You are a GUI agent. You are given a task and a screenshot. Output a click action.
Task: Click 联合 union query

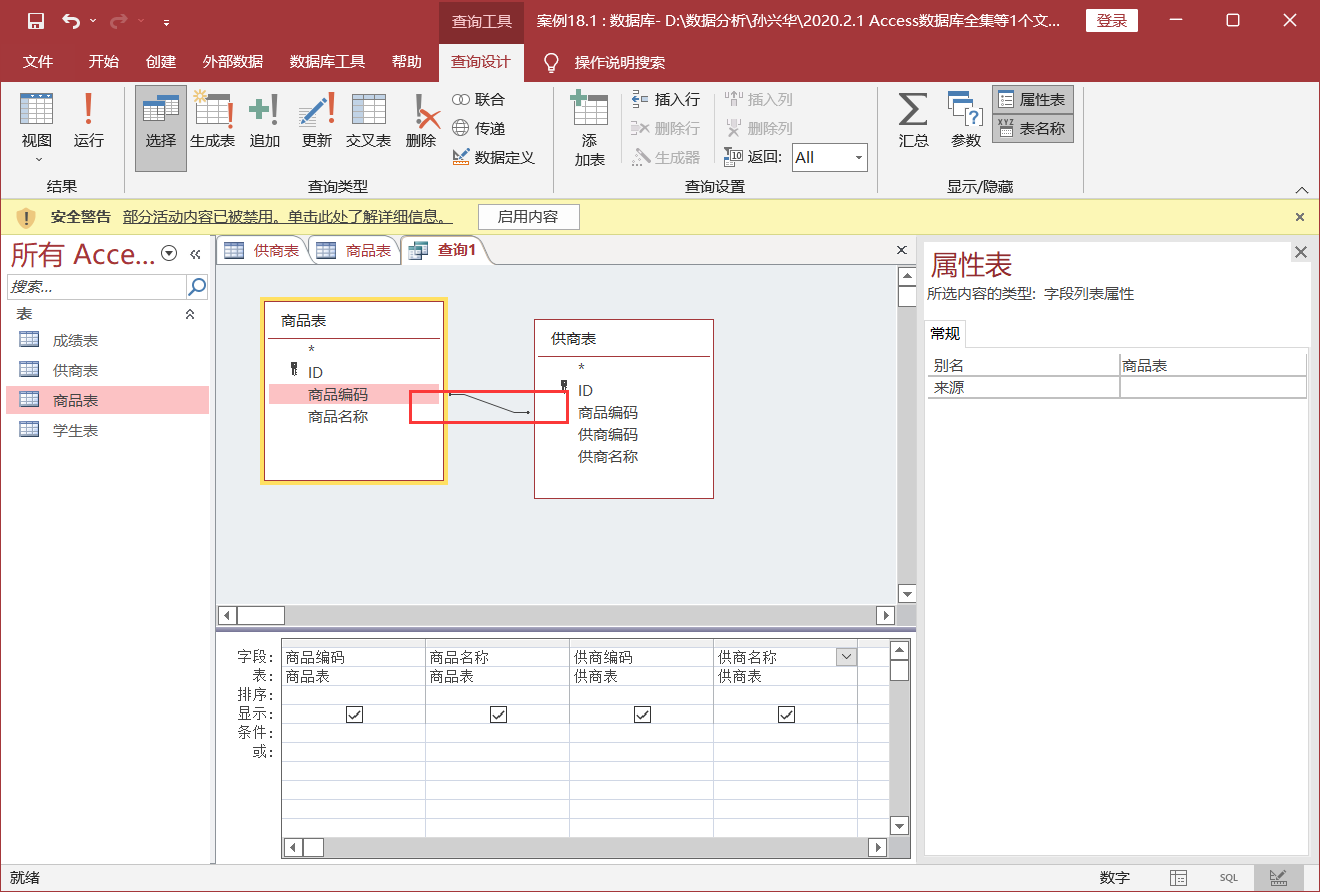(479, 99)
